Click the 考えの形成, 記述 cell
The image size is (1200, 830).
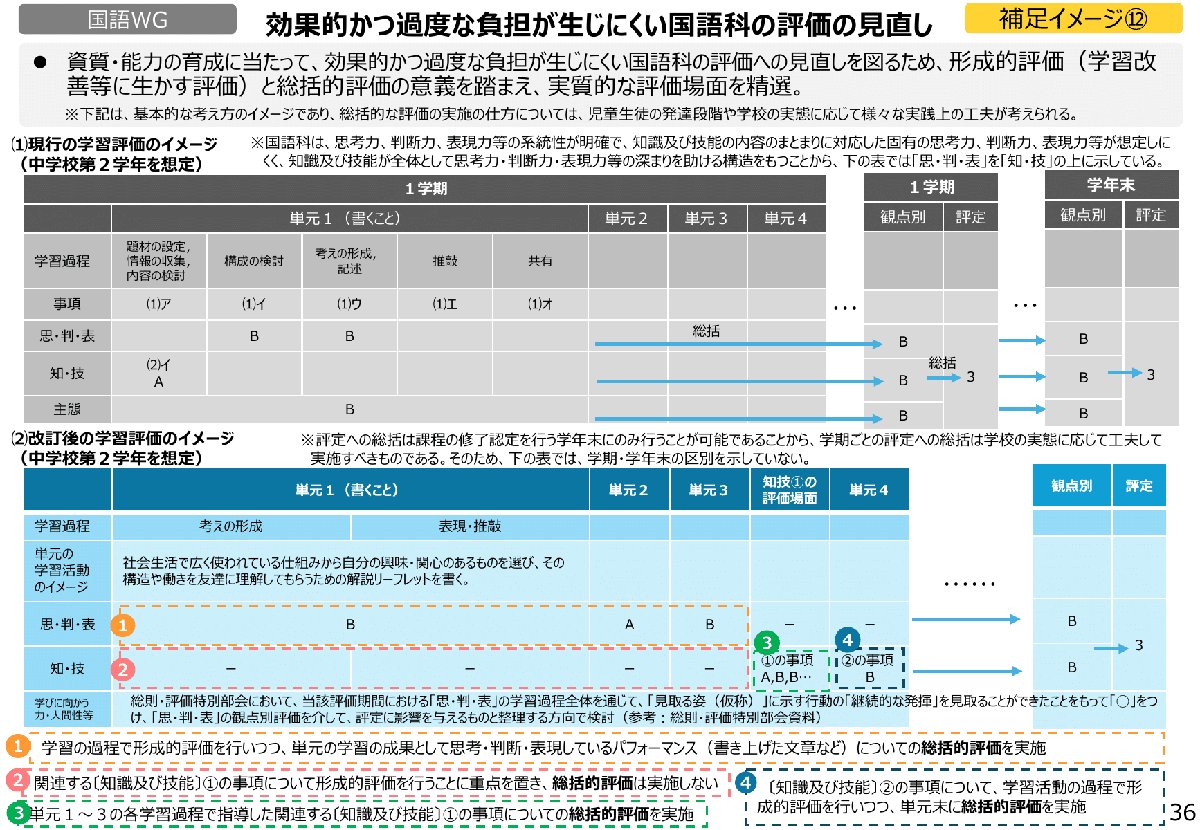(x=349, y=260)
